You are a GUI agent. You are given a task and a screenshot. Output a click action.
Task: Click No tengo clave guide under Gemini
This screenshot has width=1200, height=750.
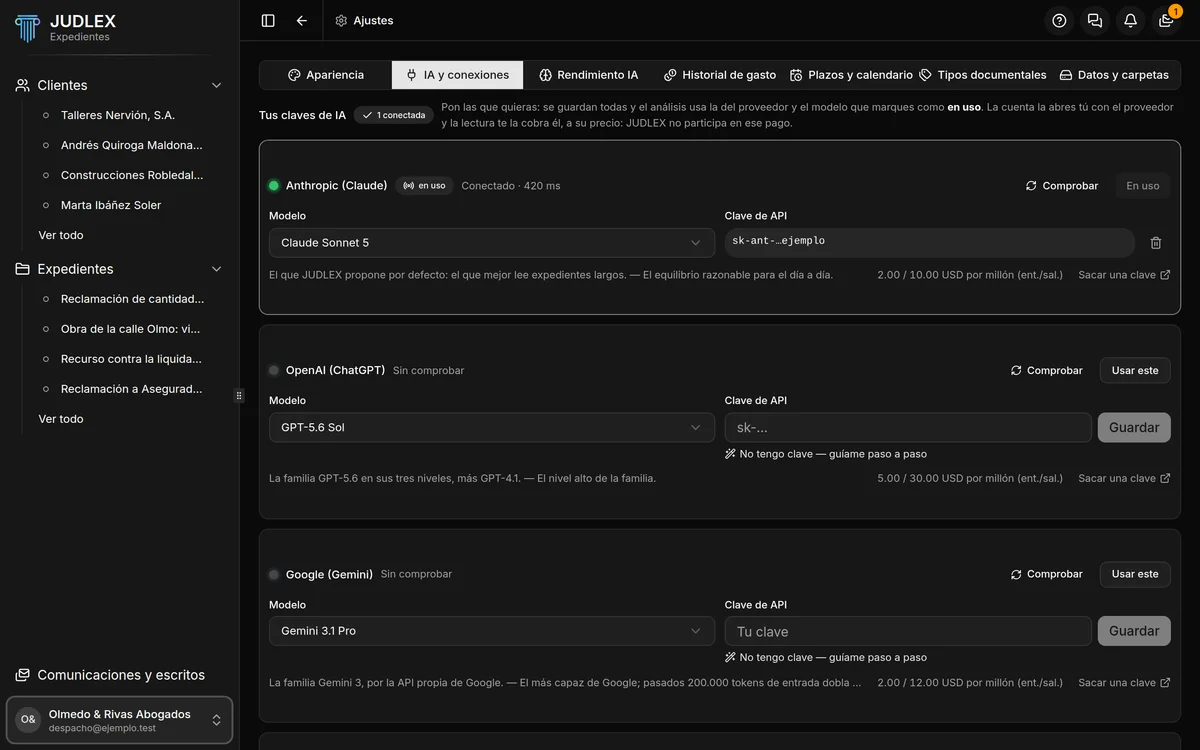pyautogui.click(x=826, y=658)
